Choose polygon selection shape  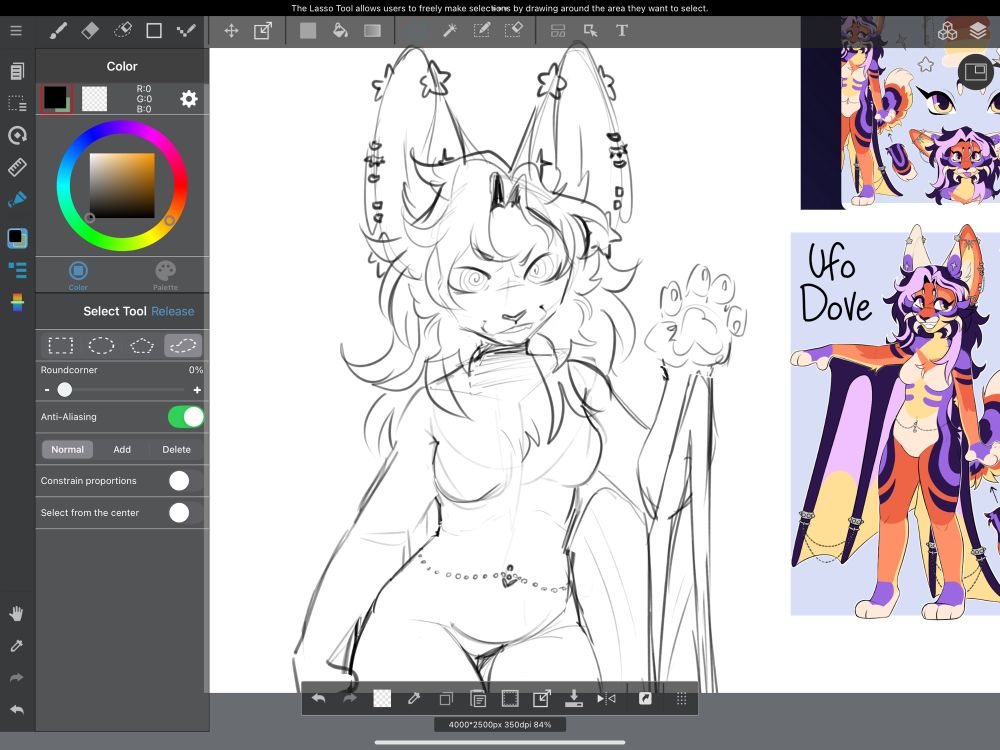pyautogui.click(x=142, y=346)
